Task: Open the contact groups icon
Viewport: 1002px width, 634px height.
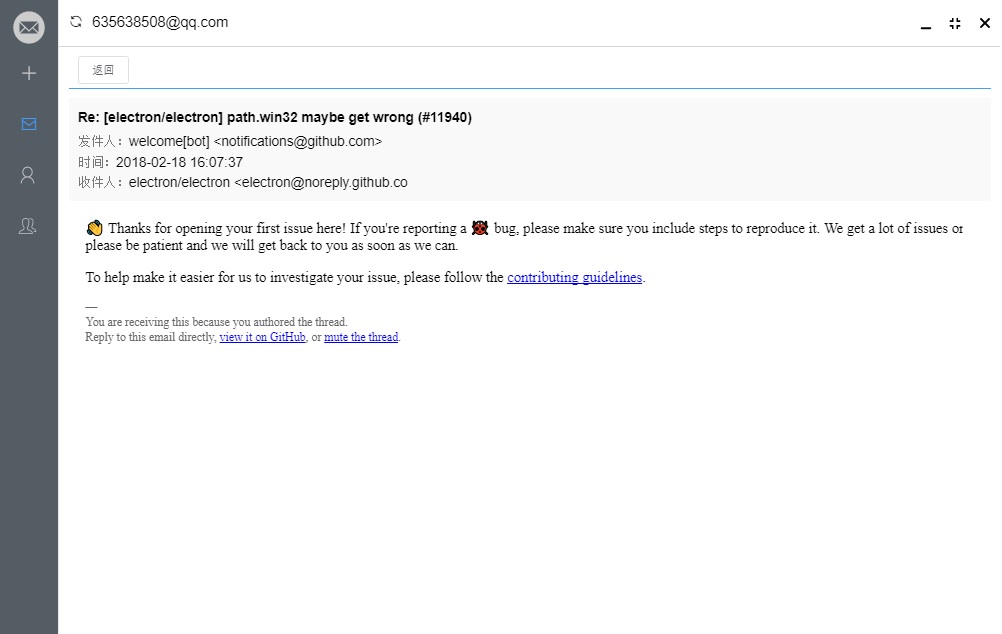Action: click(27, 226)
